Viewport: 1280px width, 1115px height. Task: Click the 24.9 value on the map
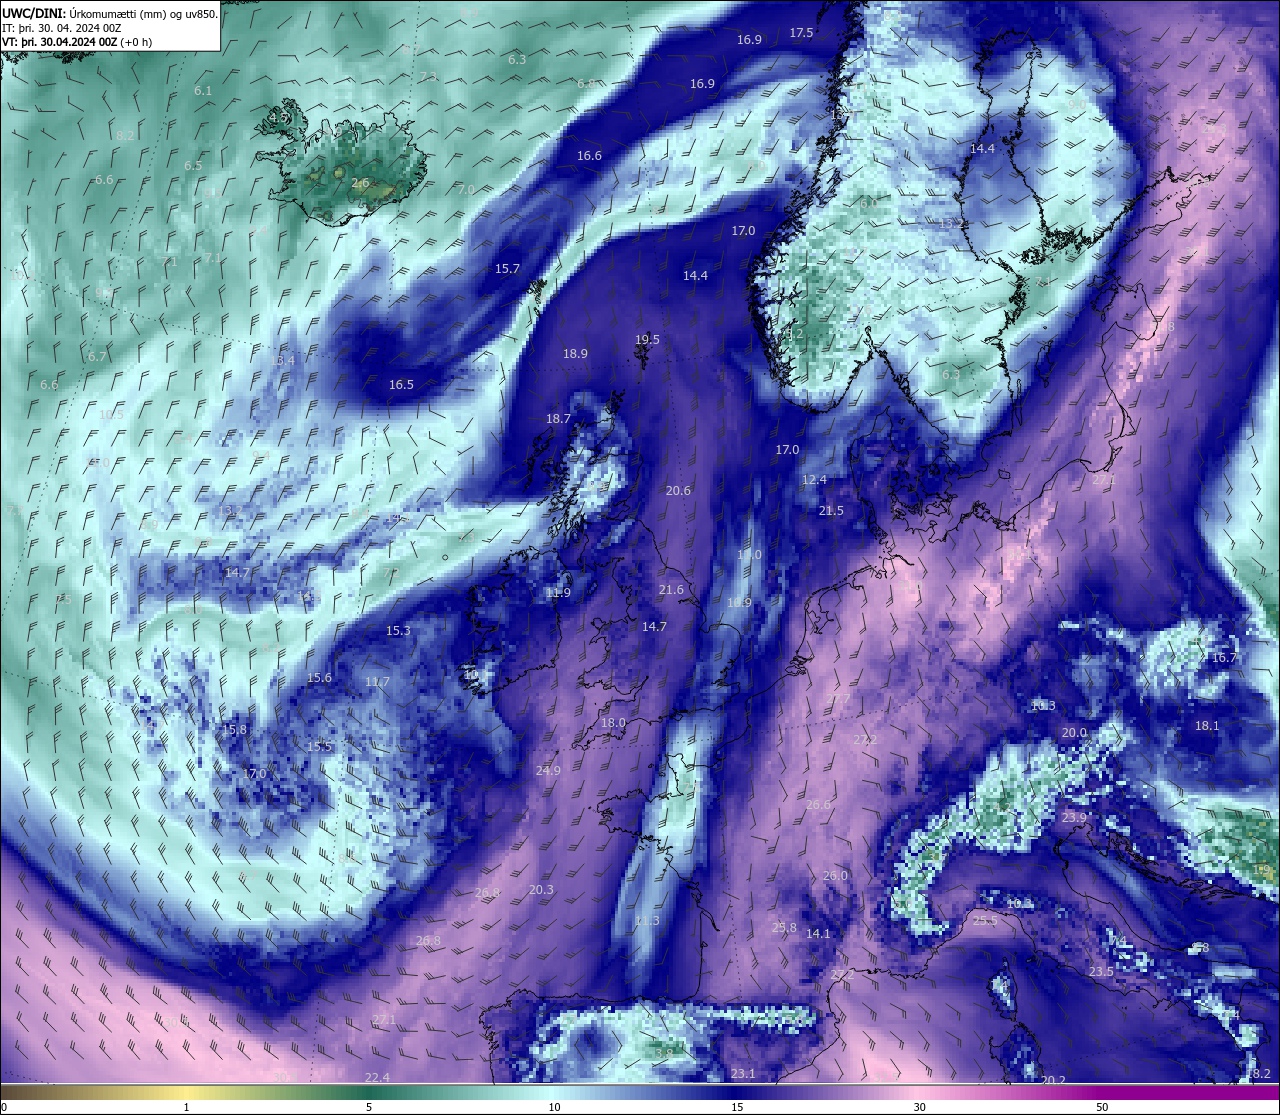coord(548,771)
